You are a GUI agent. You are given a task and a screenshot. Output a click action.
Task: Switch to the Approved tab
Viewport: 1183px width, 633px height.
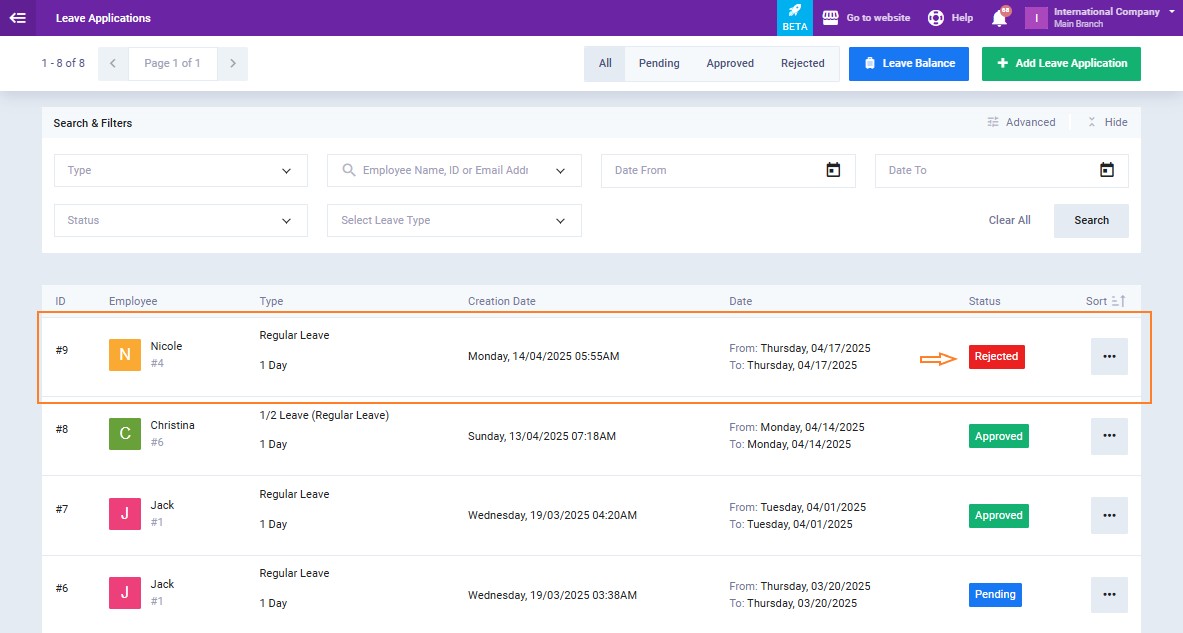point(730,63)
